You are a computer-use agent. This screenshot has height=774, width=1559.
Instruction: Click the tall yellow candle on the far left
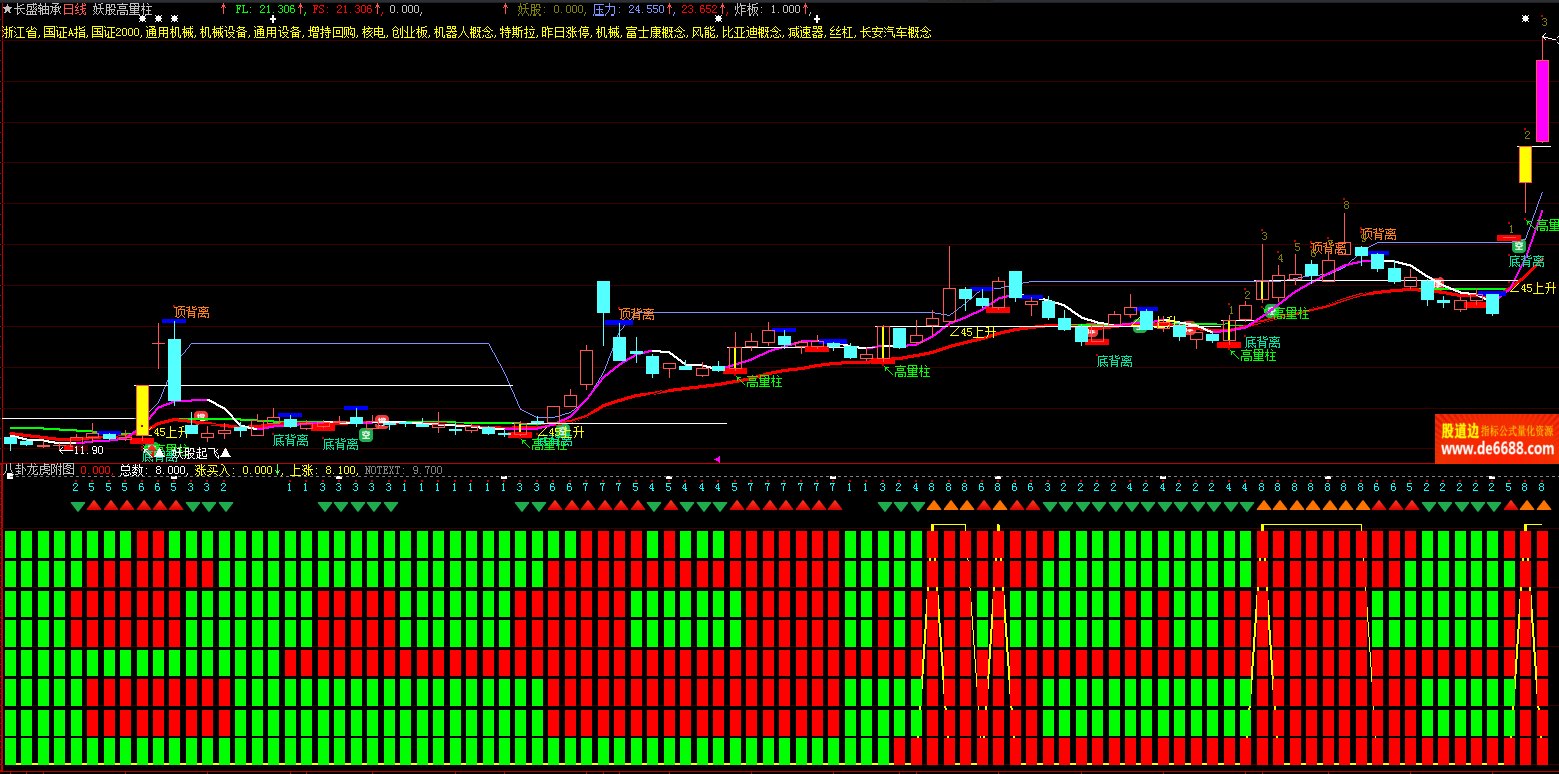[x=142, y=410]
